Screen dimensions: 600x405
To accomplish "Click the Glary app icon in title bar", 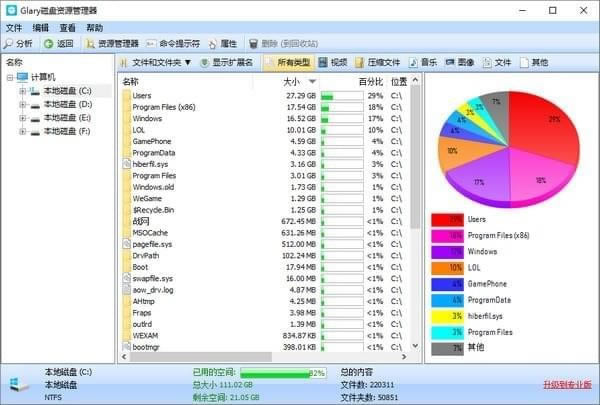I will coord(11,10).
